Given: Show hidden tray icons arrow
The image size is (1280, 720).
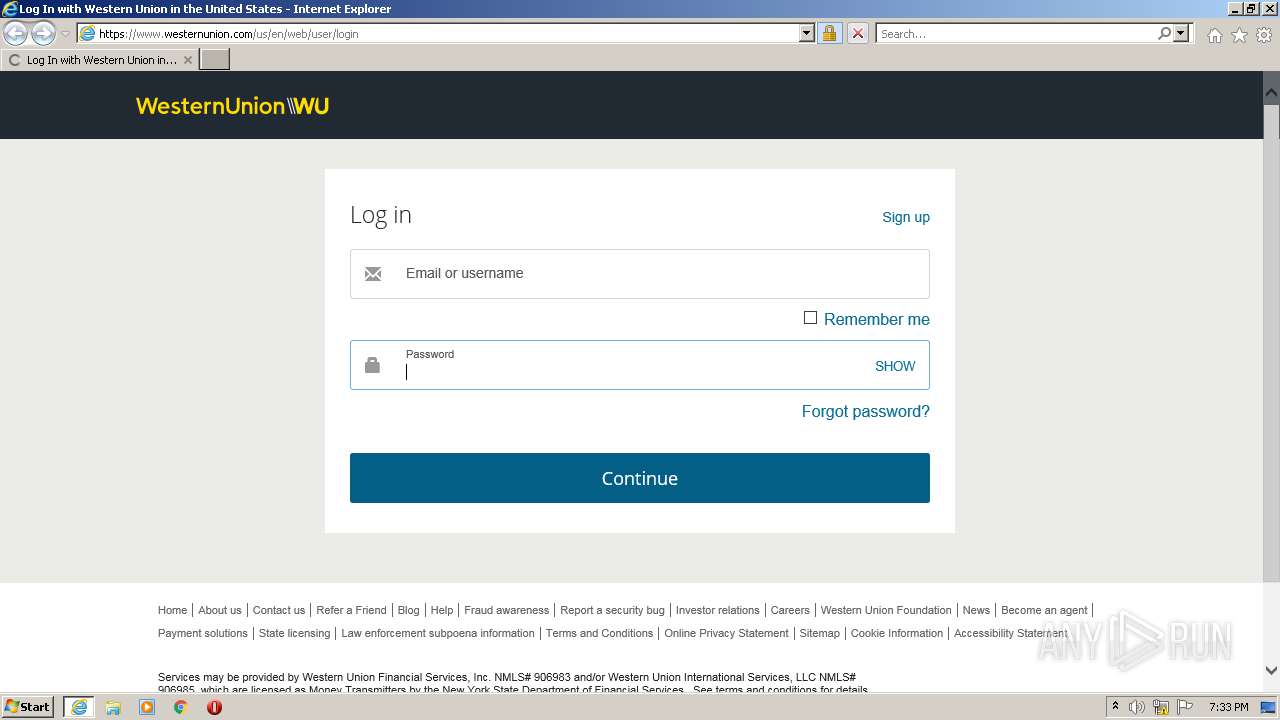Looking at the screenshot, I should [1115, 707].
